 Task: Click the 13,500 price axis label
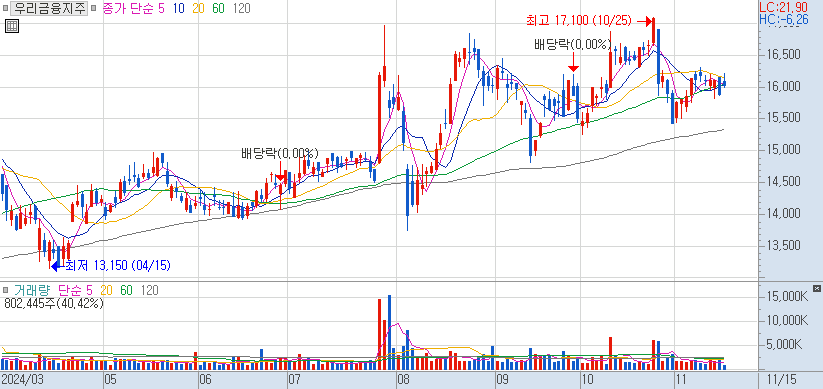click(x=783, y=246)
